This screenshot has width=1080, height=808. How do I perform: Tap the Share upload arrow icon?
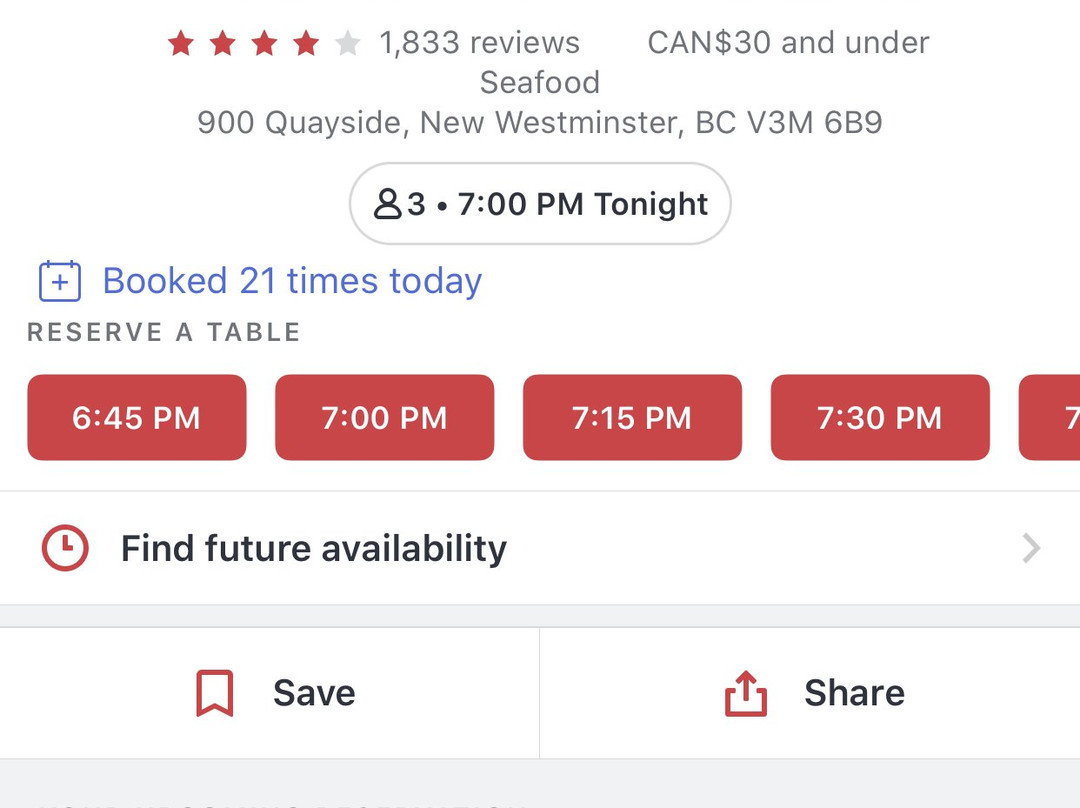746,693
